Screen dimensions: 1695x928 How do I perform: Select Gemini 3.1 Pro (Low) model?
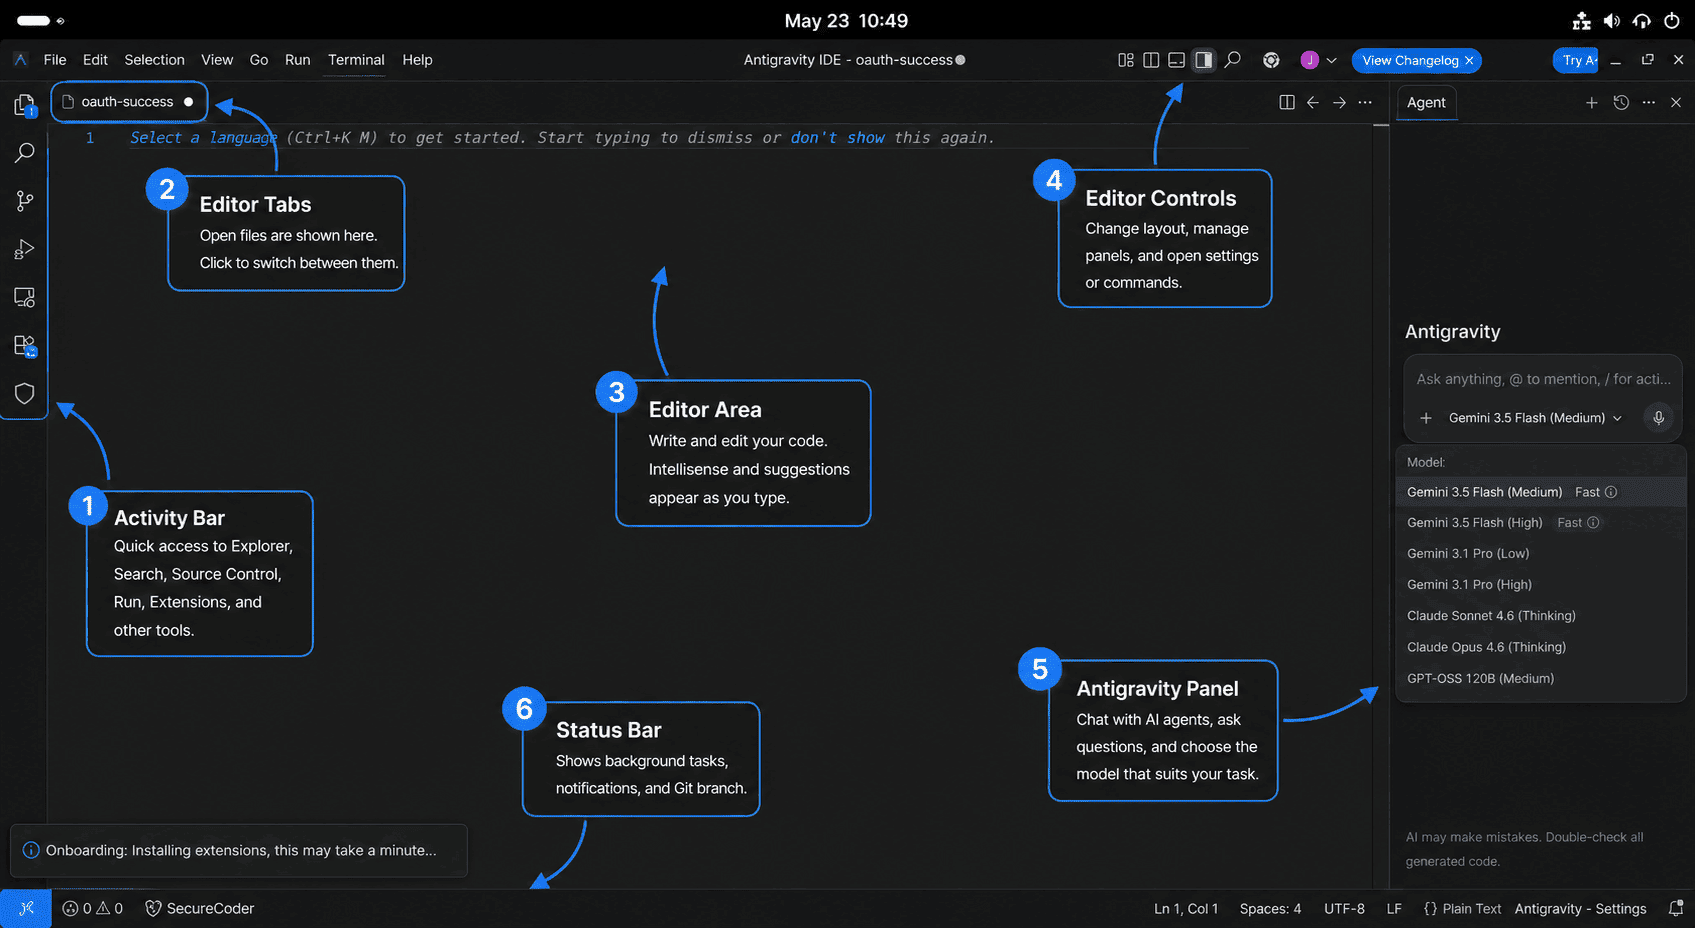[1541, 554]
